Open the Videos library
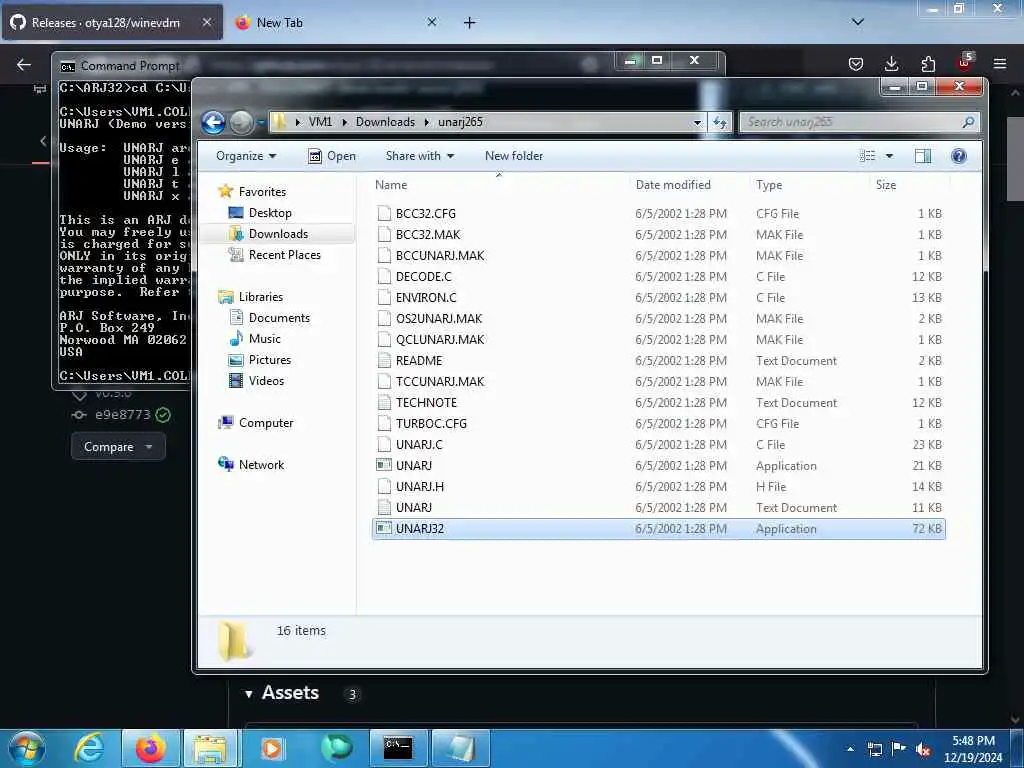 coord(266,381)
